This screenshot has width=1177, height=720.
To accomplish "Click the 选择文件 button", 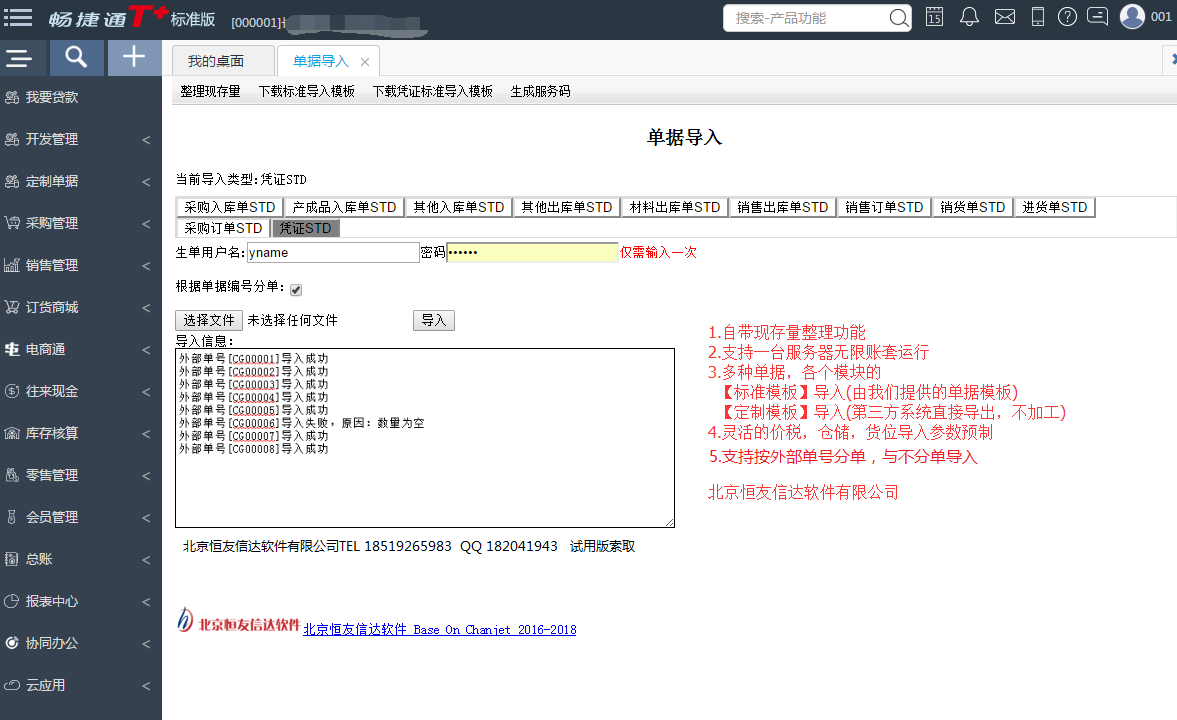I will click(209, 321).
